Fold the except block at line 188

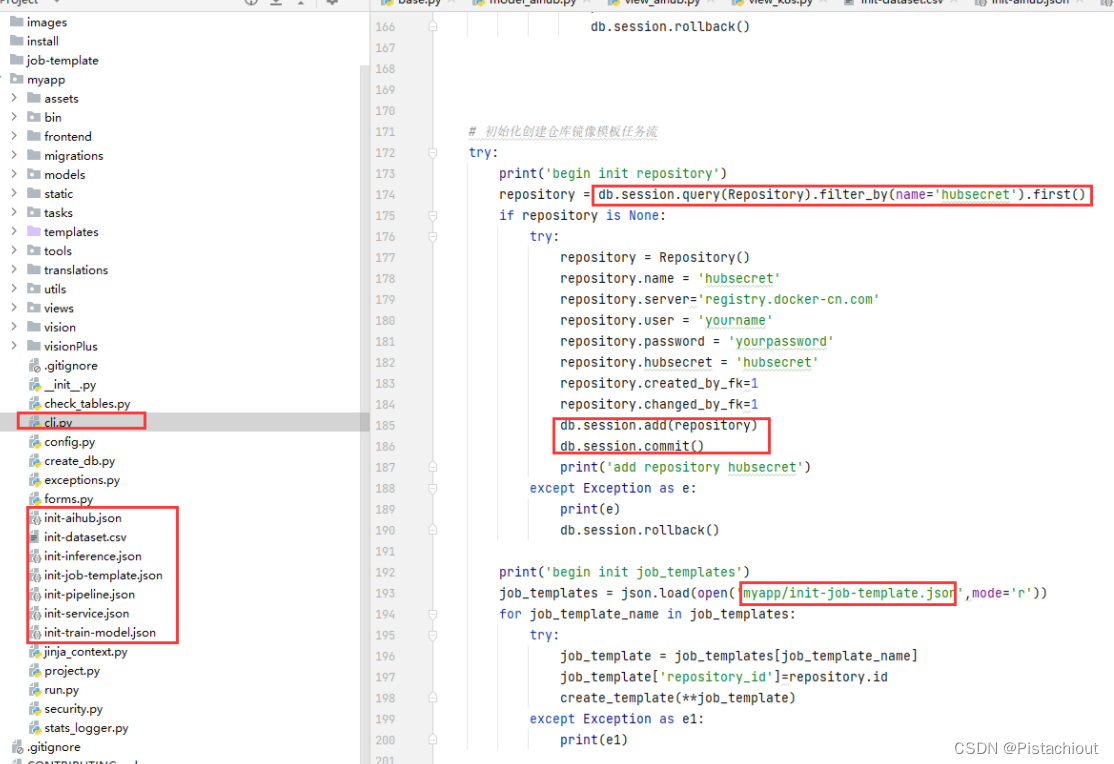point(433,488)
